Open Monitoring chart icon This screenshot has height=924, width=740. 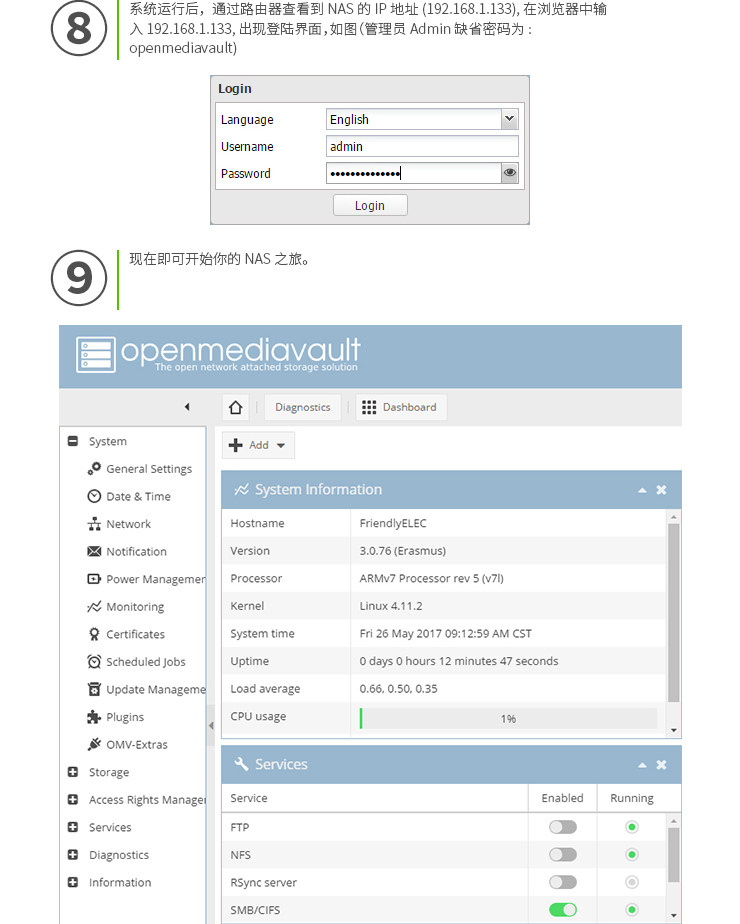tap(94, 606)
